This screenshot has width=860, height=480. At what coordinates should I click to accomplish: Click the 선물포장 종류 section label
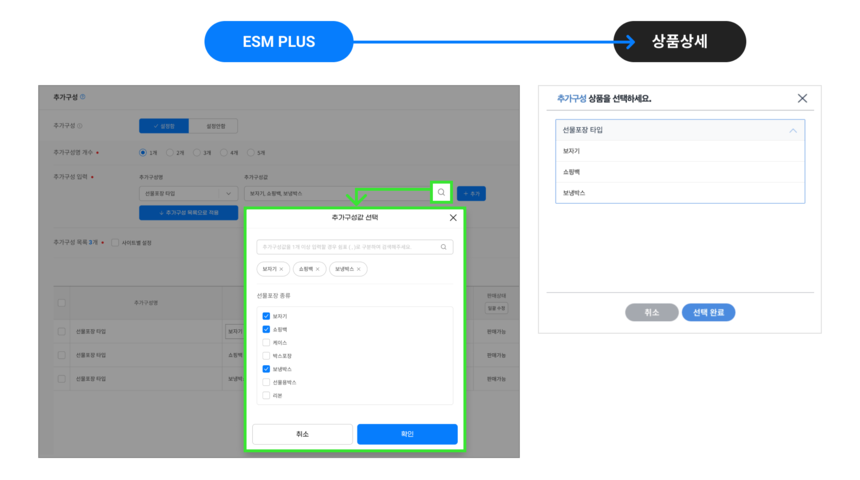pos(274,296)
